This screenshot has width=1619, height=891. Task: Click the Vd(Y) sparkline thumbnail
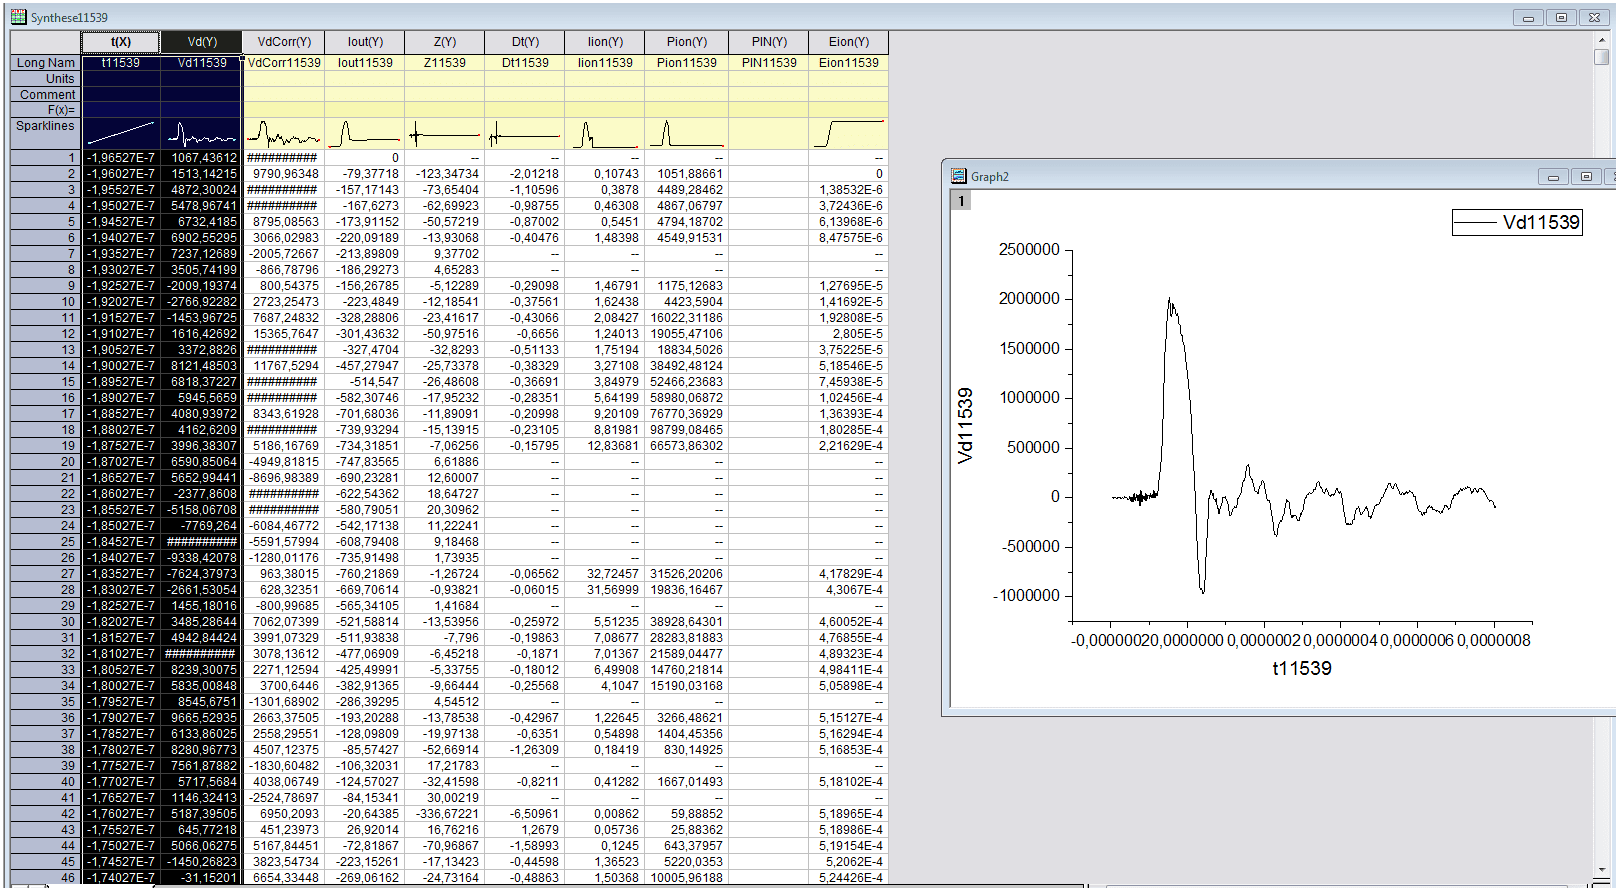pyautogui.click(x=202, y=134)
